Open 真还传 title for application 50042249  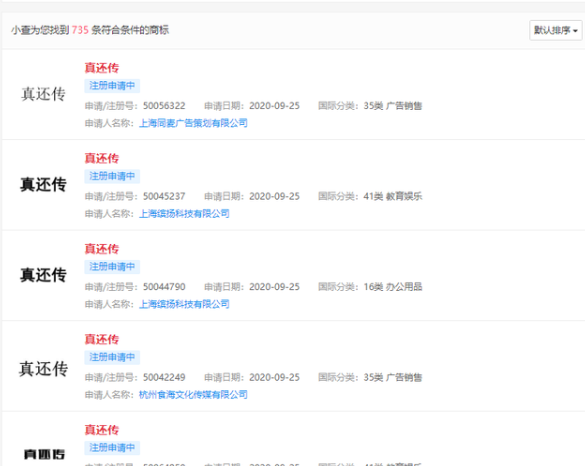coord(101,340)
